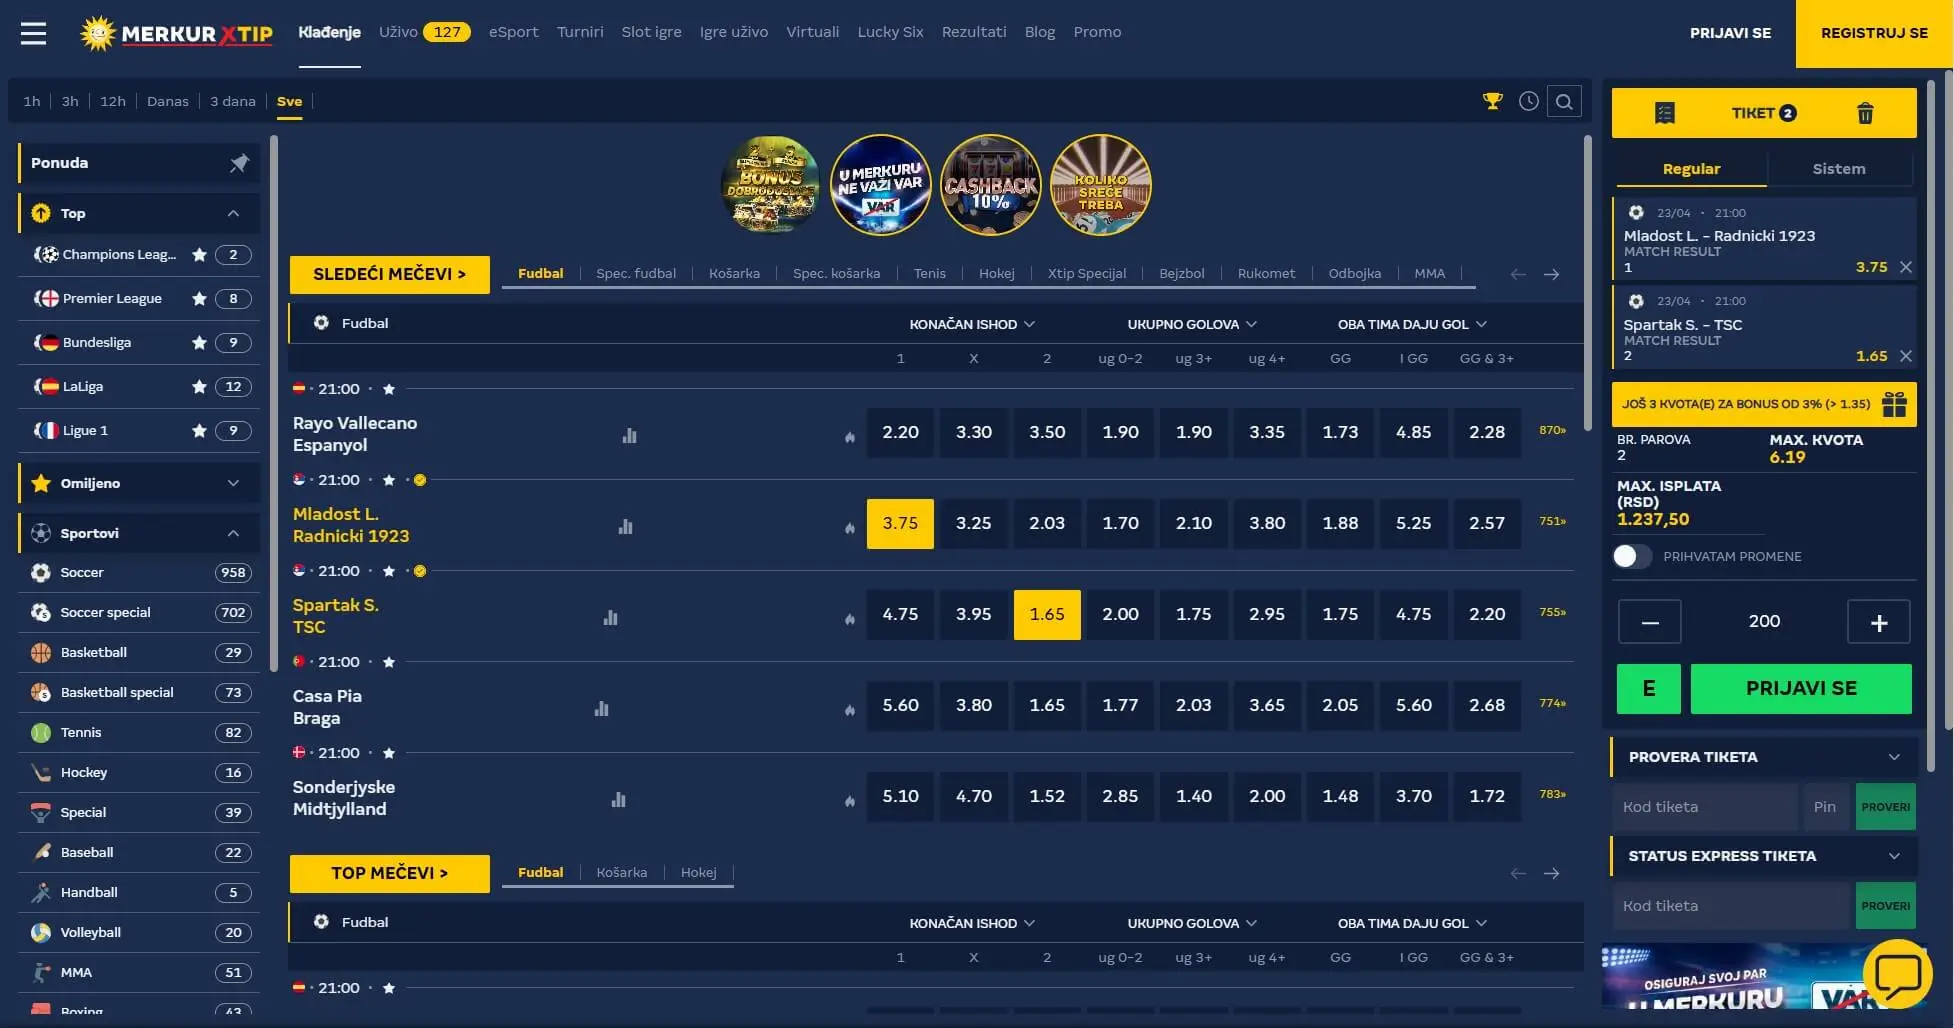1954x1028 pixels.
Task: Remove Spartak S. selection from ticket
Action: point(1906,356)
